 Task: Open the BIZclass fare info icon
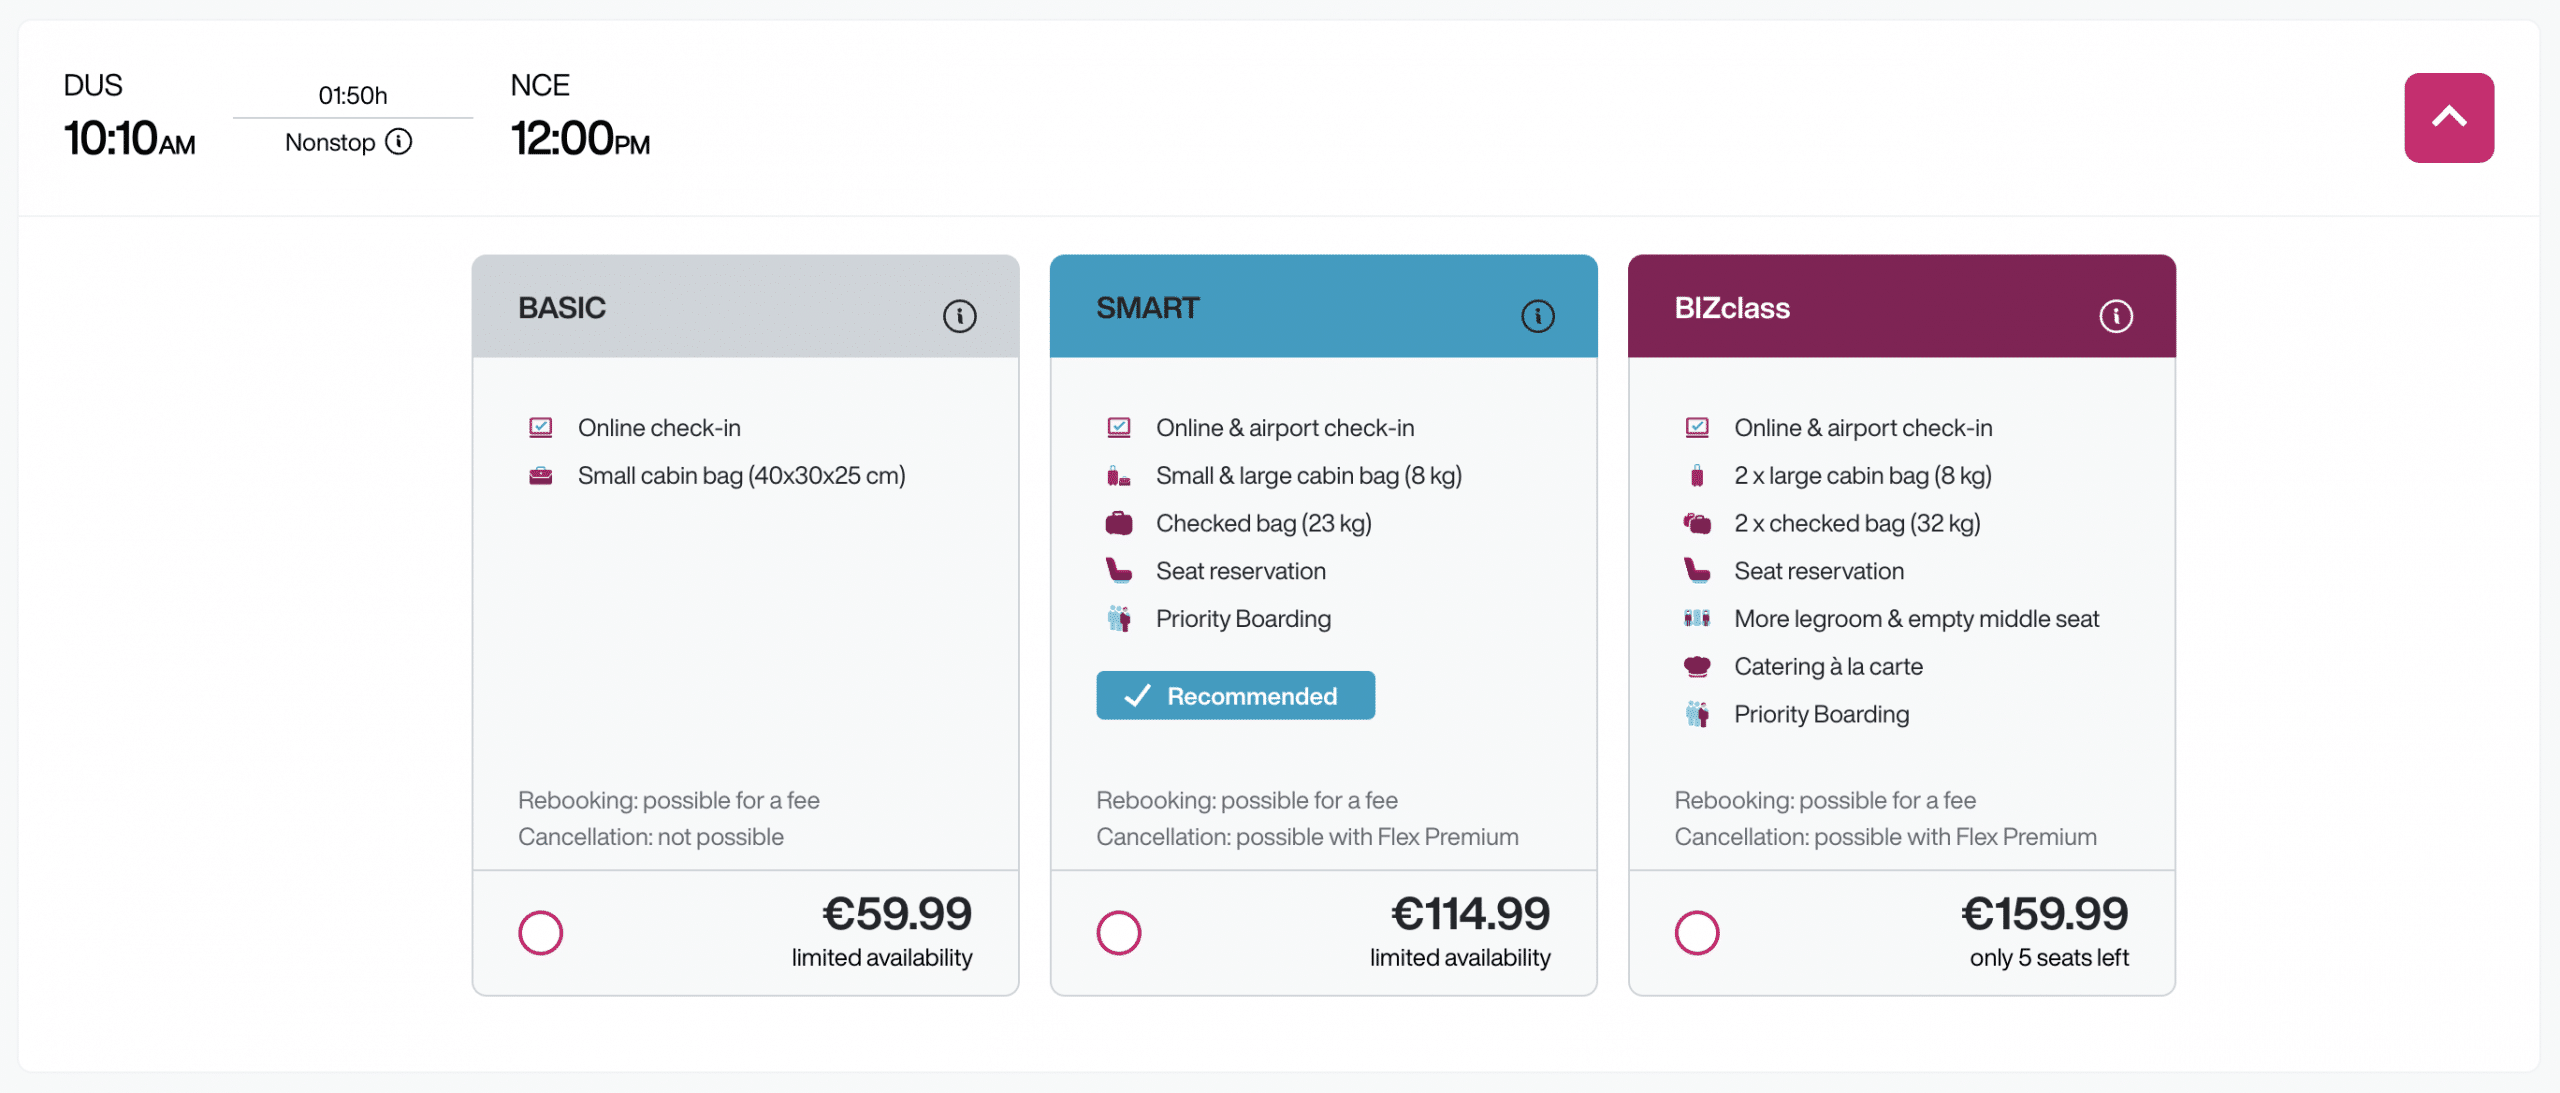2115,316
